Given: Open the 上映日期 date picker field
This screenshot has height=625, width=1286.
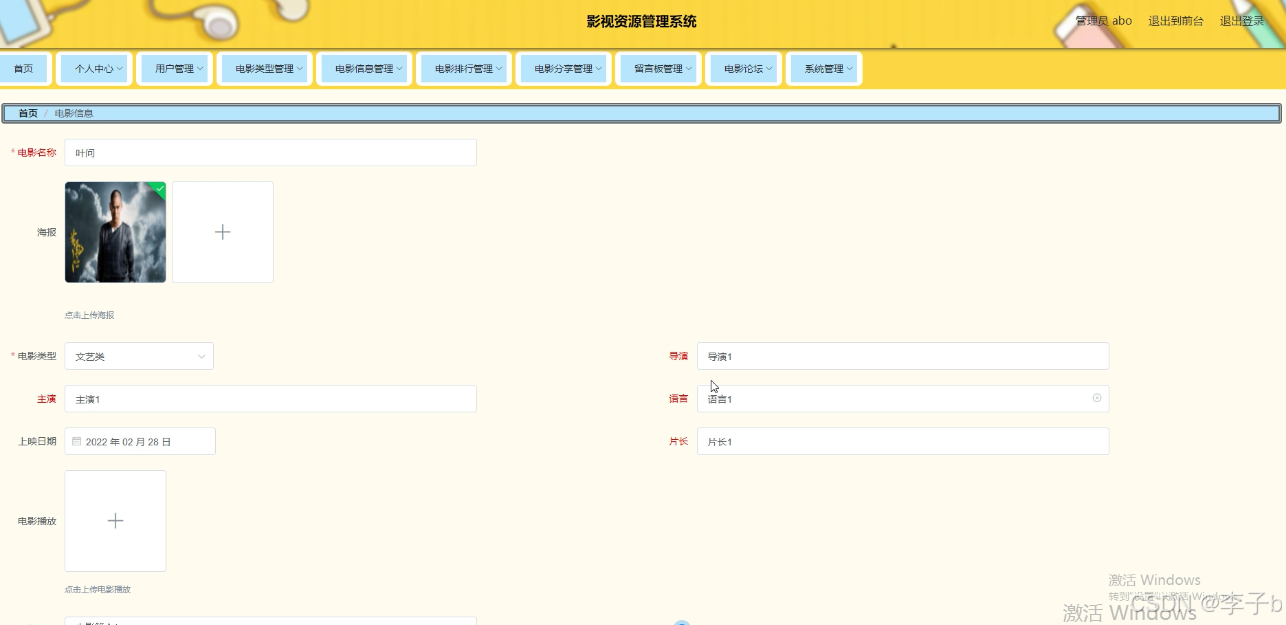Looking at the screenshot, I should [x=140, y=441].
